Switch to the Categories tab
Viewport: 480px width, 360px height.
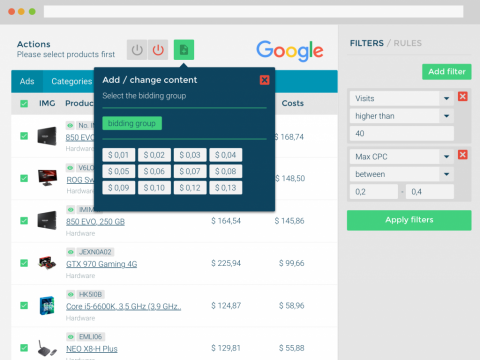[72, 81]
